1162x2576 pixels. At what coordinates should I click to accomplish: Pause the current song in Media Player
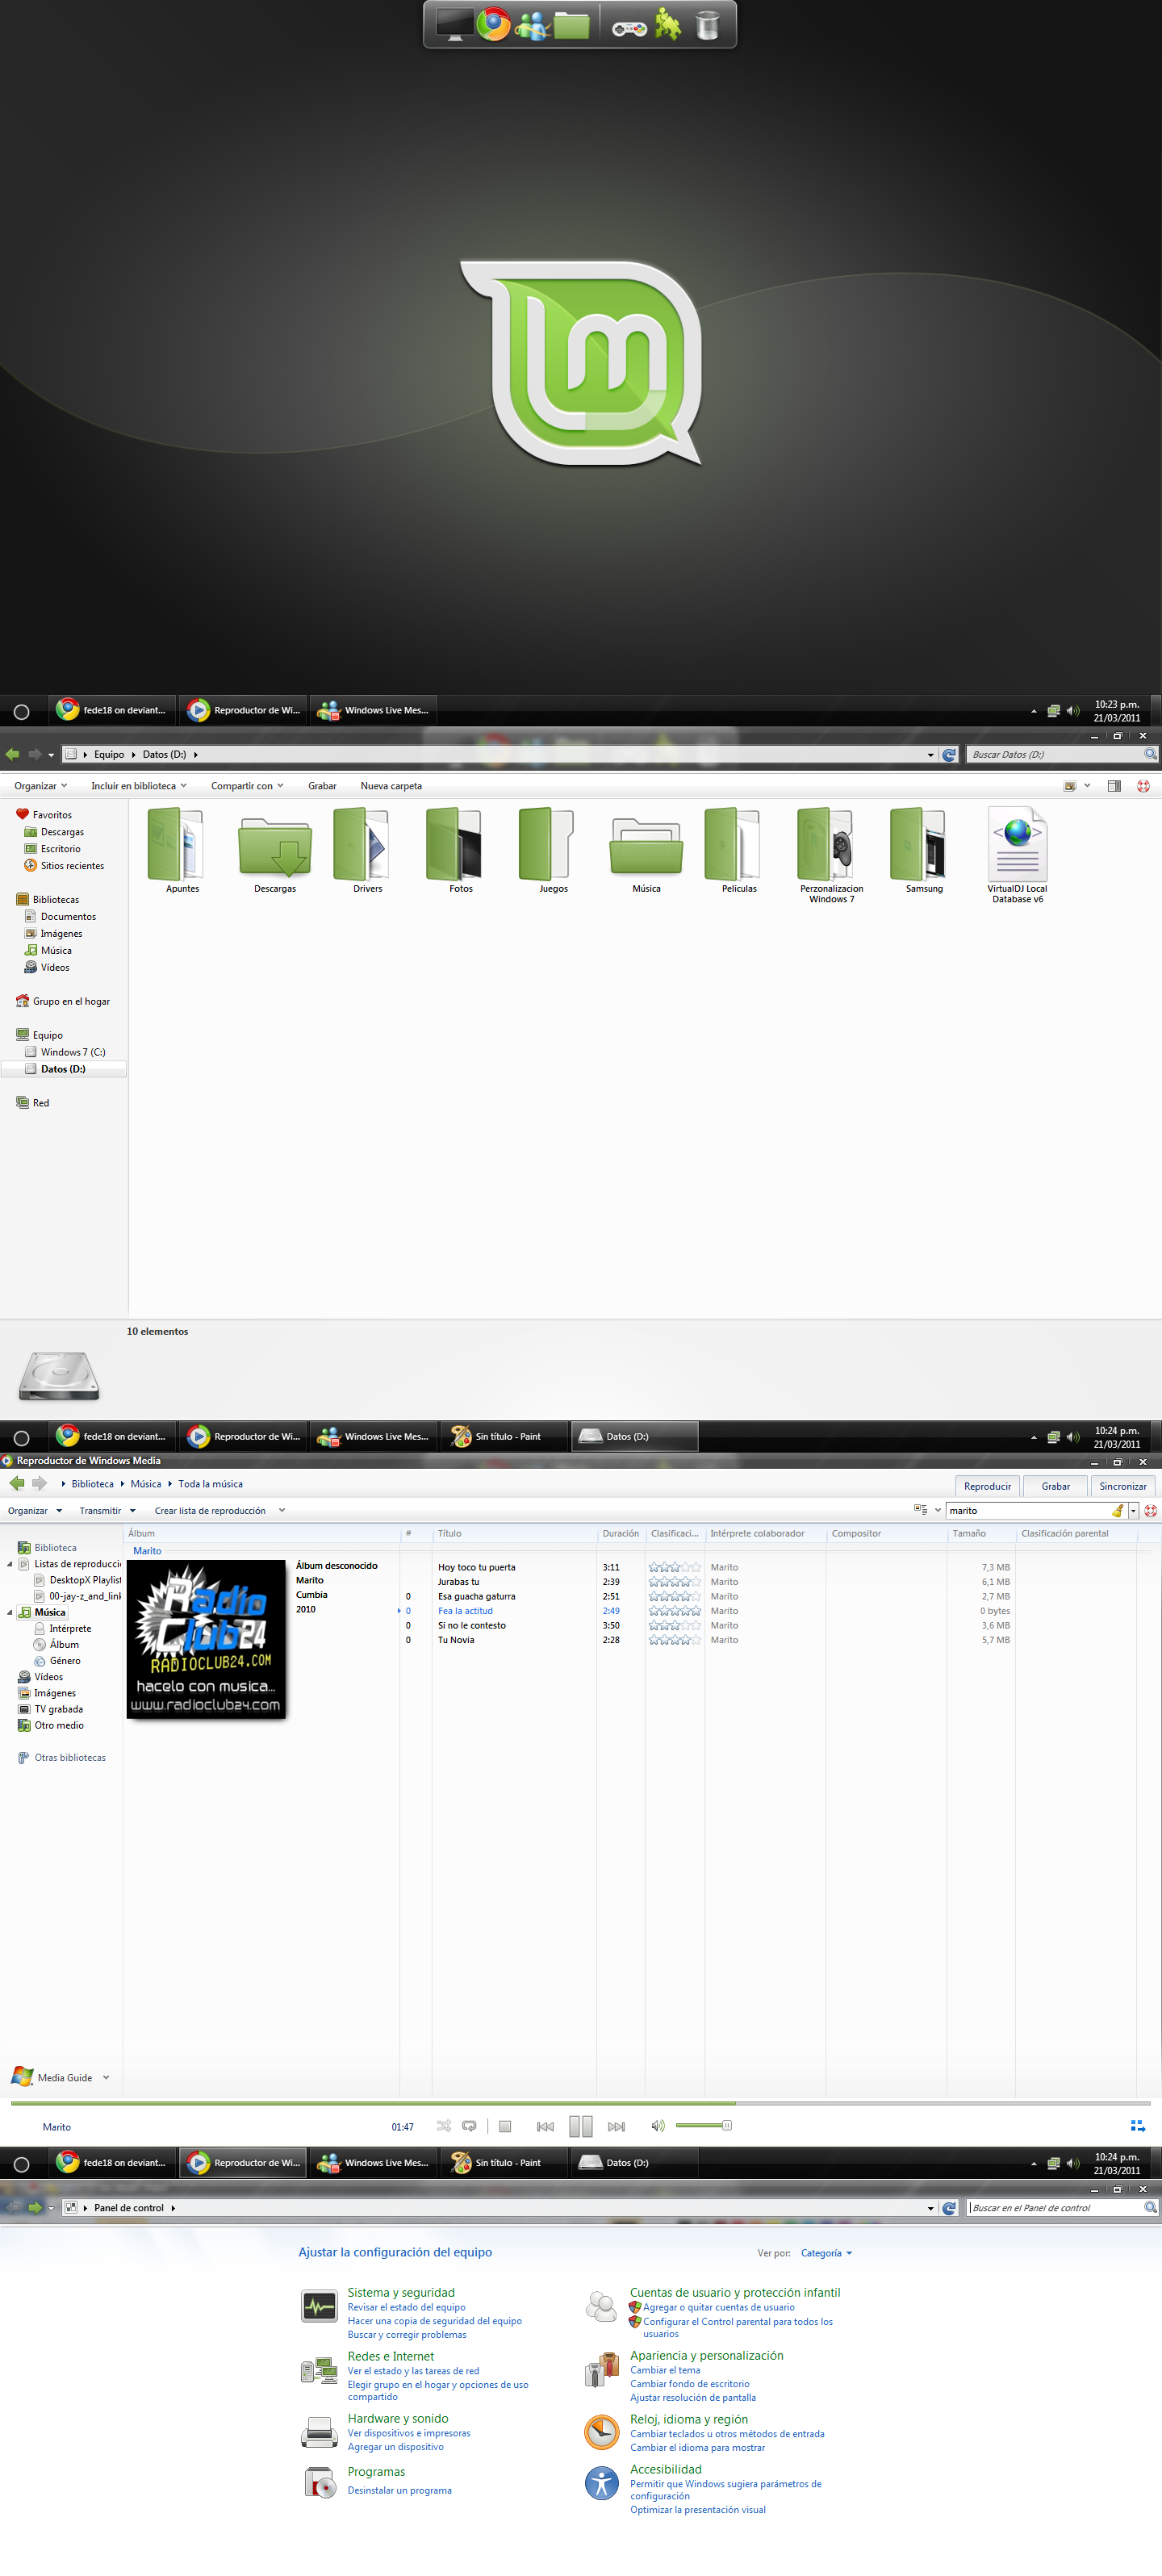580,2126
